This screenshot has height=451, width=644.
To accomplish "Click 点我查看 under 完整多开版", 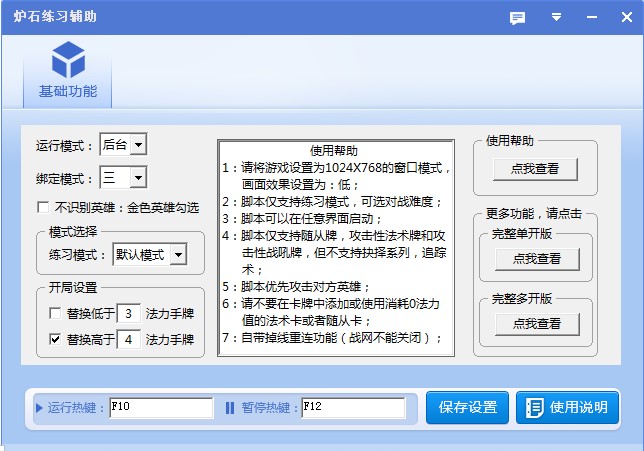I will tap(537, 324).
